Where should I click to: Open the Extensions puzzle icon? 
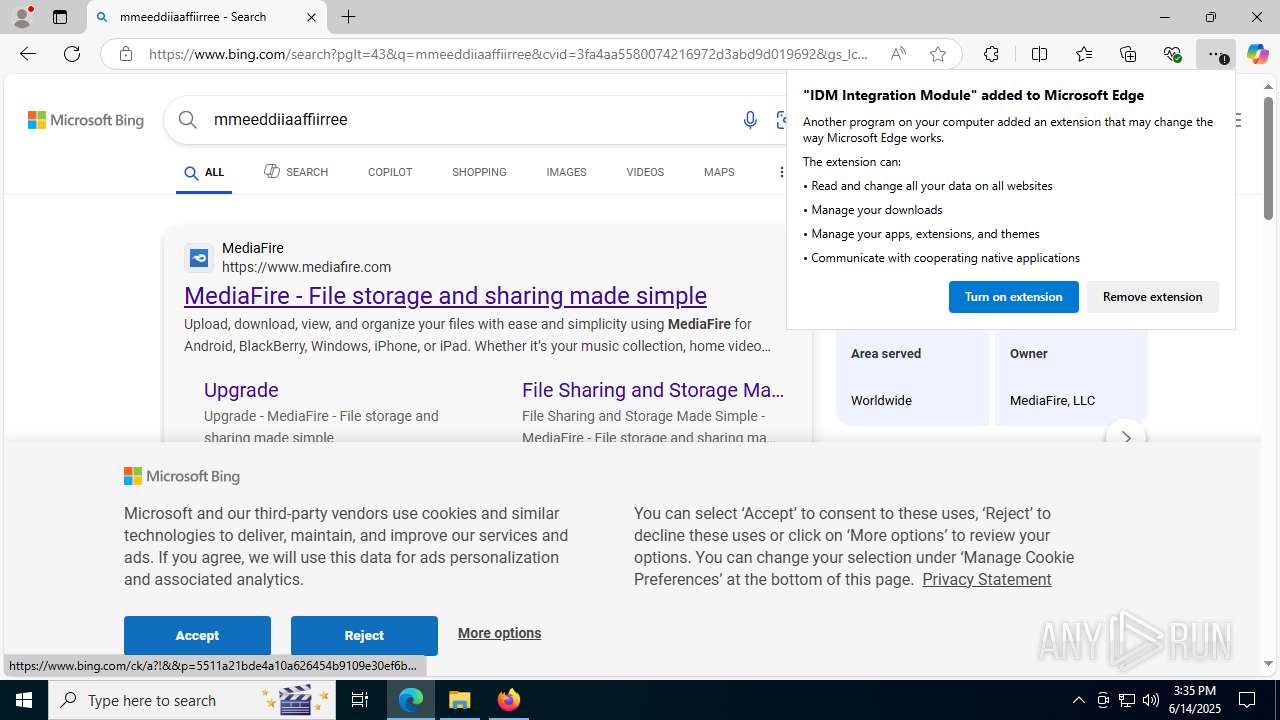[x=991, y=54]
